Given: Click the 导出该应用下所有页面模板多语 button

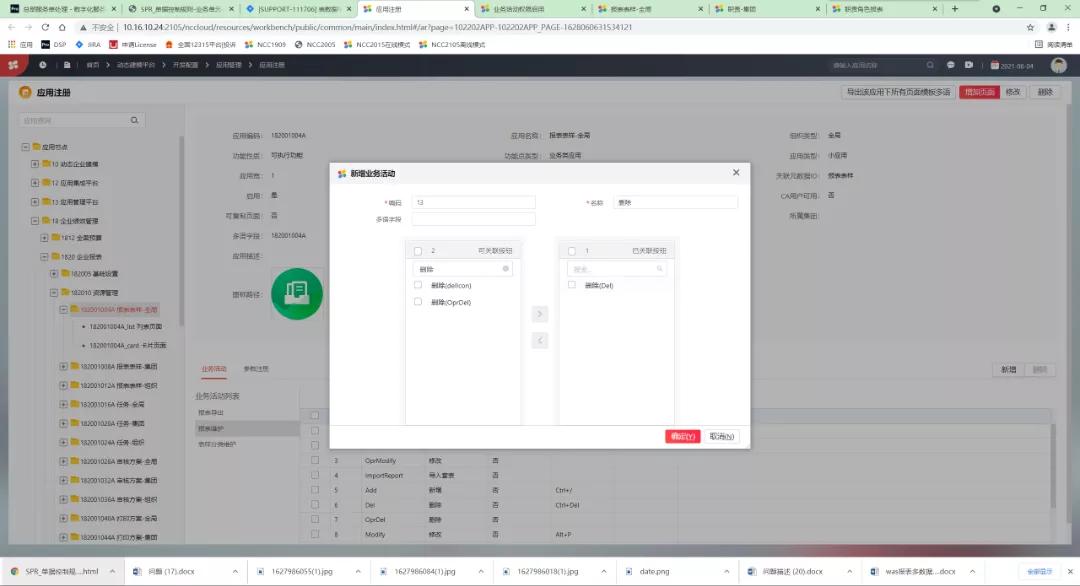Looking at the screenshot, I should [x=897, y=92].
